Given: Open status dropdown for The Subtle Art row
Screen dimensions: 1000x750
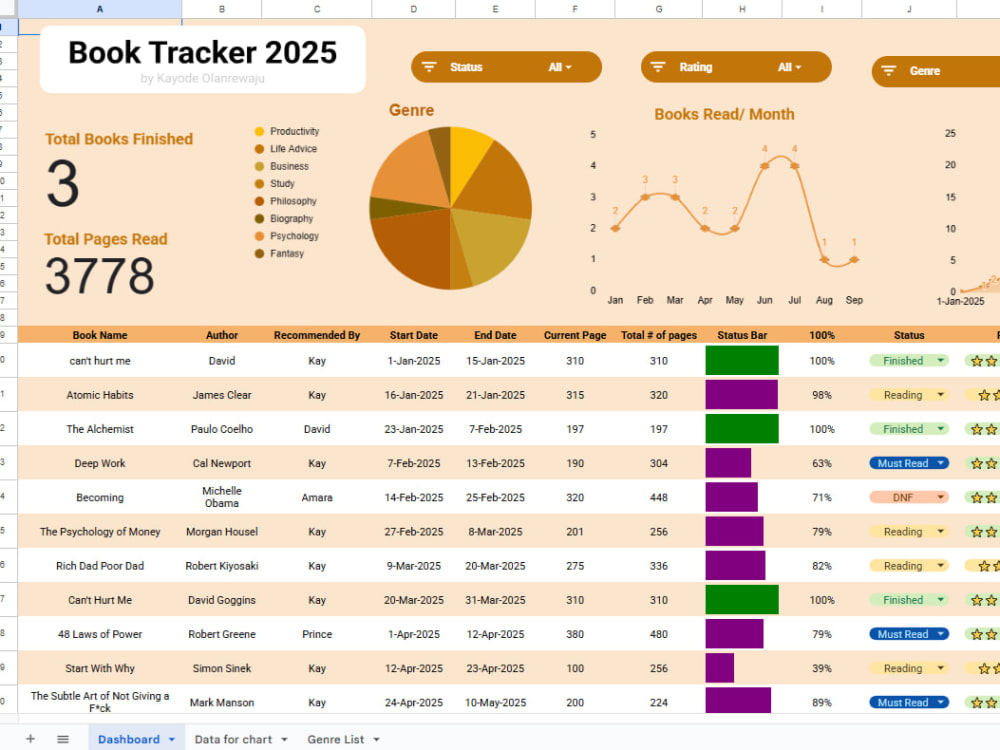Looking at the screenshot, I should [940, 703].
